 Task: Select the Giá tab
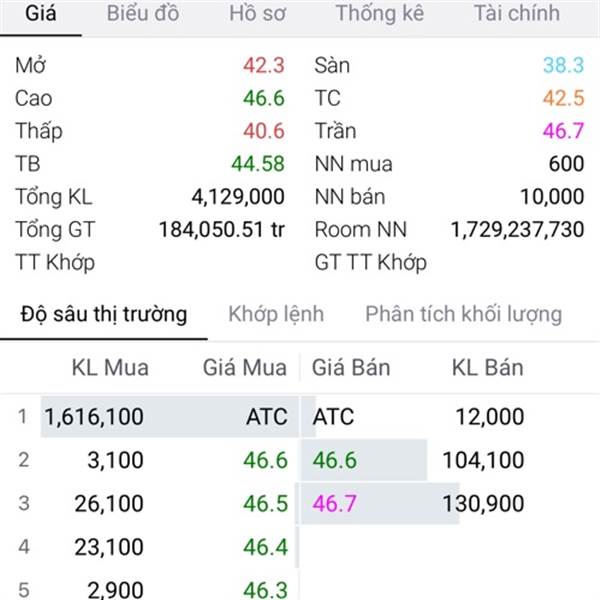(41, 13)
